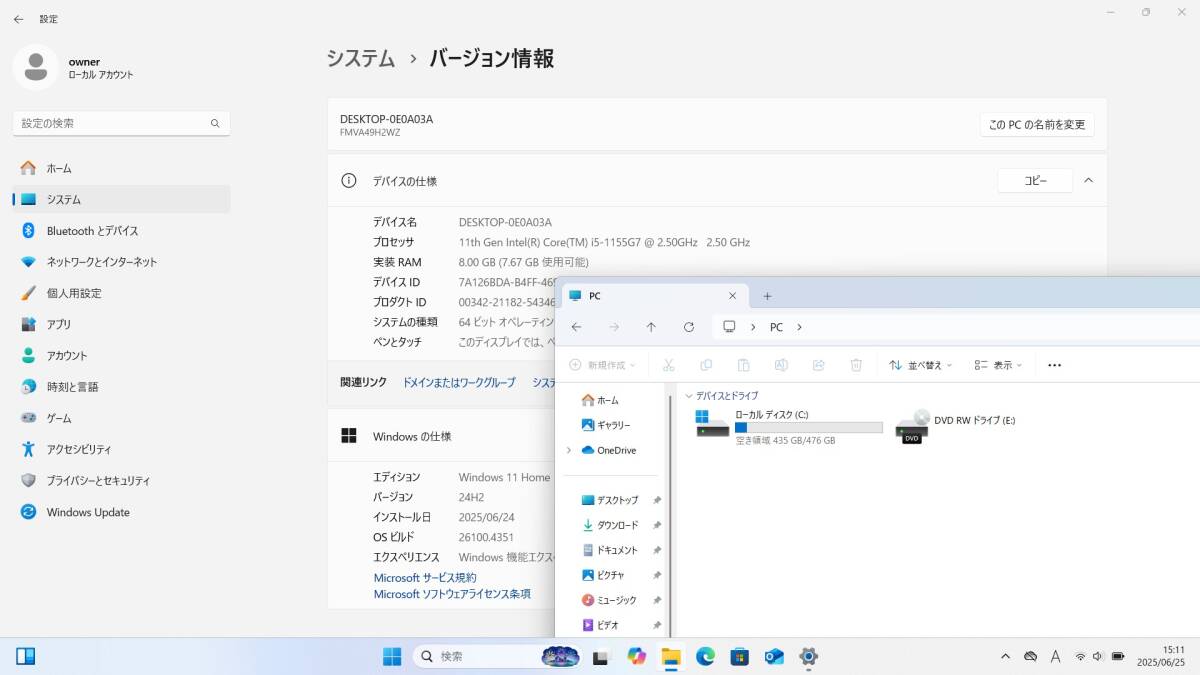Open the OneDrive icon in system tray

tap(1030, 656)
